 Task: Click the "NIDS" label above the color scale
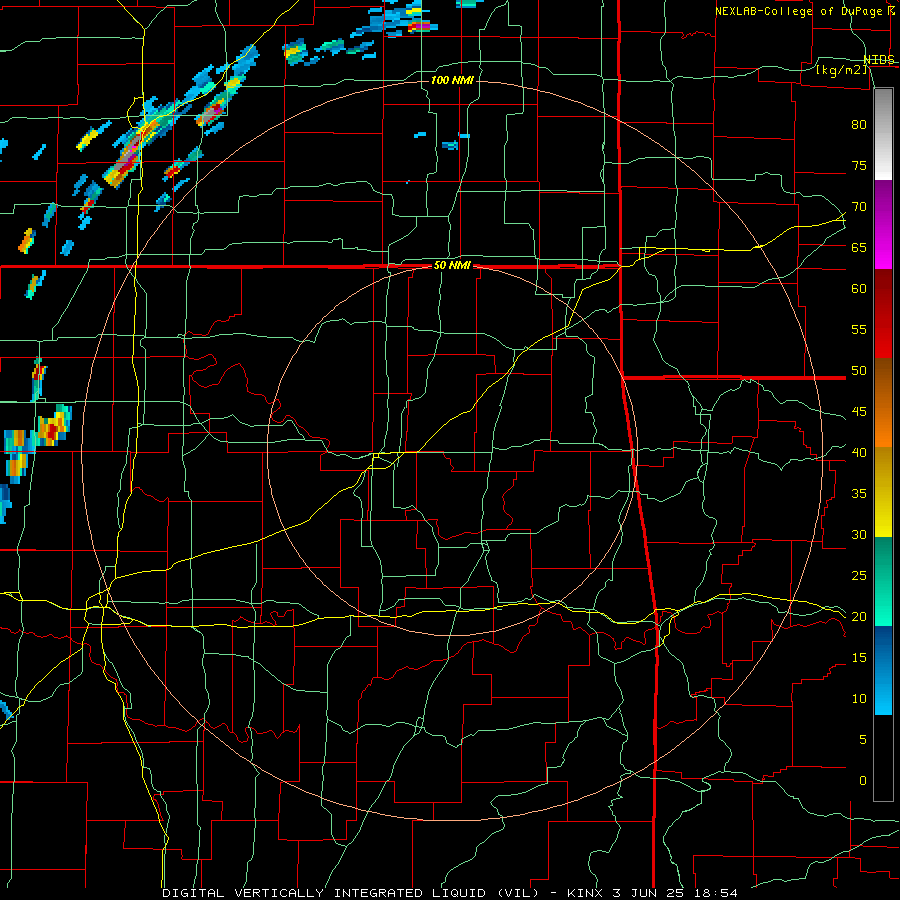[879, 59]
